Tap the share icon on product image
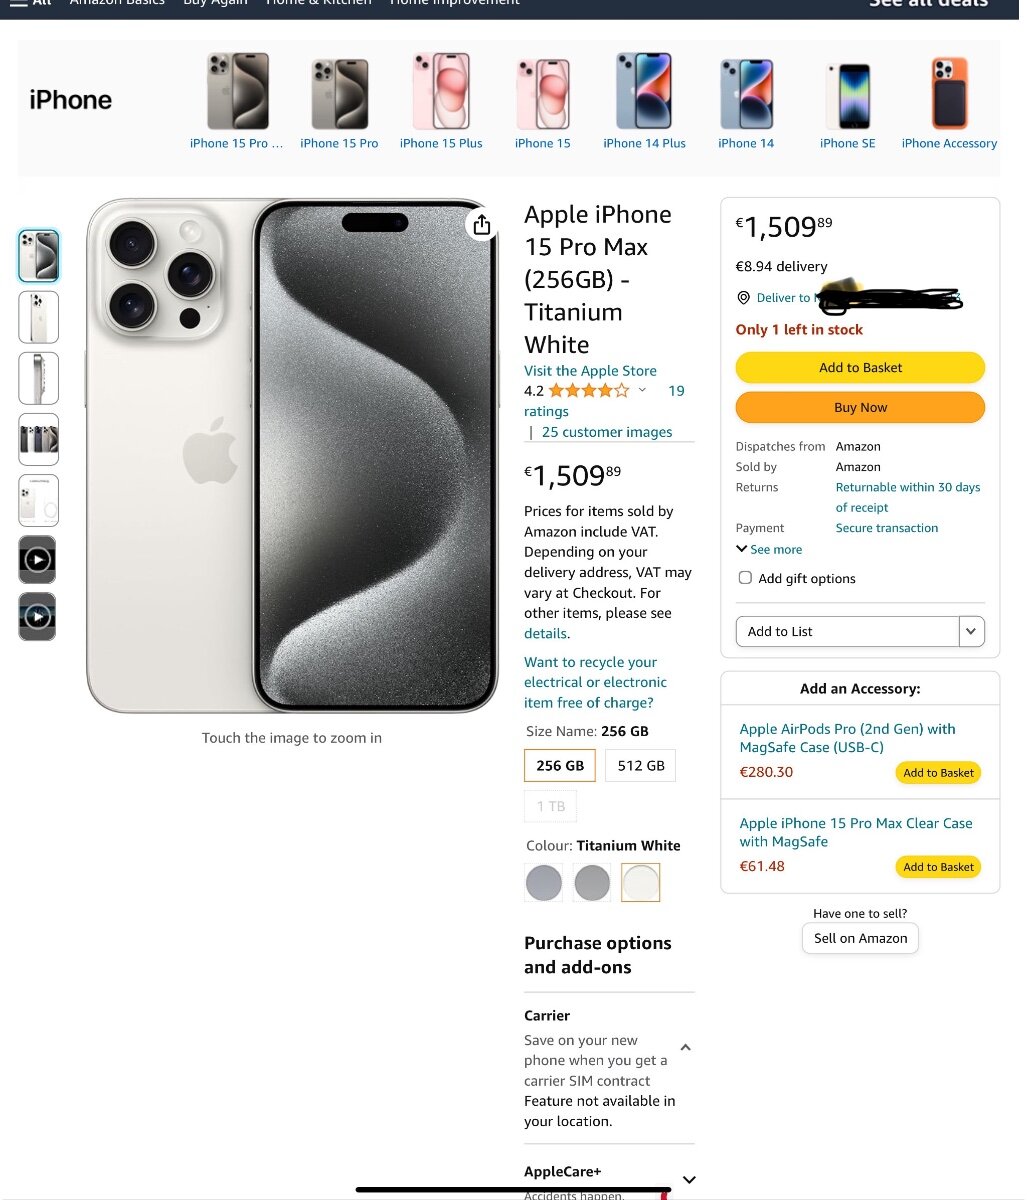Screen dimensions: 1027x1200 coord(482,225)
